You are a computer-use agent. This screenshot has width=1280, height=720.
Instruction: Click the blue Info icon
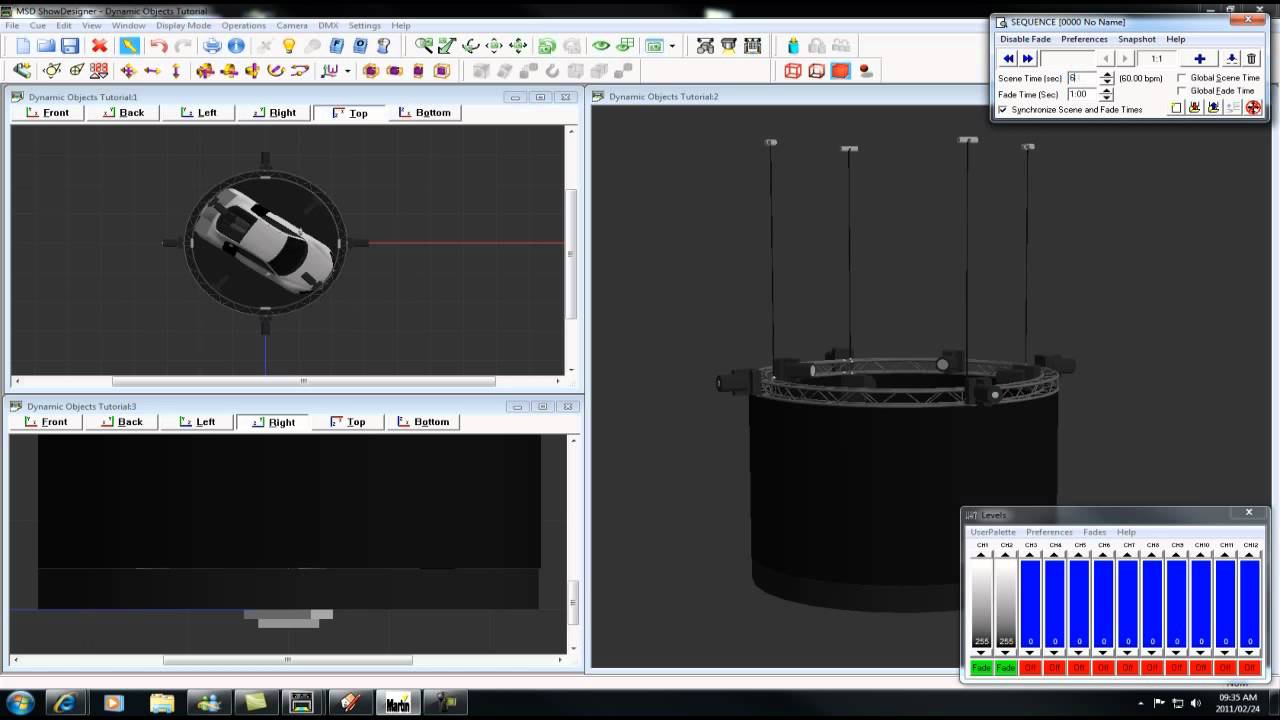tap(236, 46)
